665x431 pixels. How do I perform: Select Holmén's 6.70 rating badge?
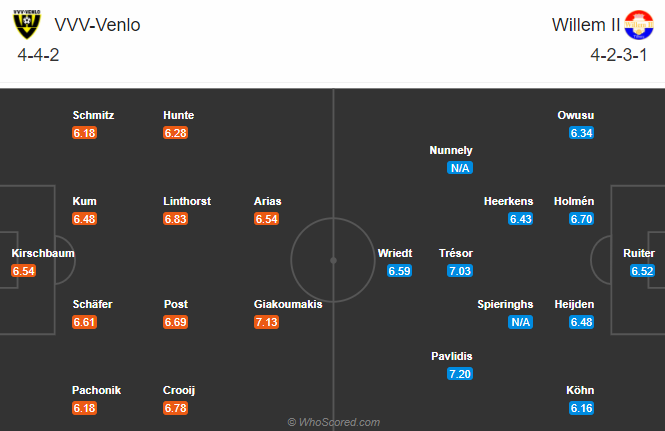580,218
